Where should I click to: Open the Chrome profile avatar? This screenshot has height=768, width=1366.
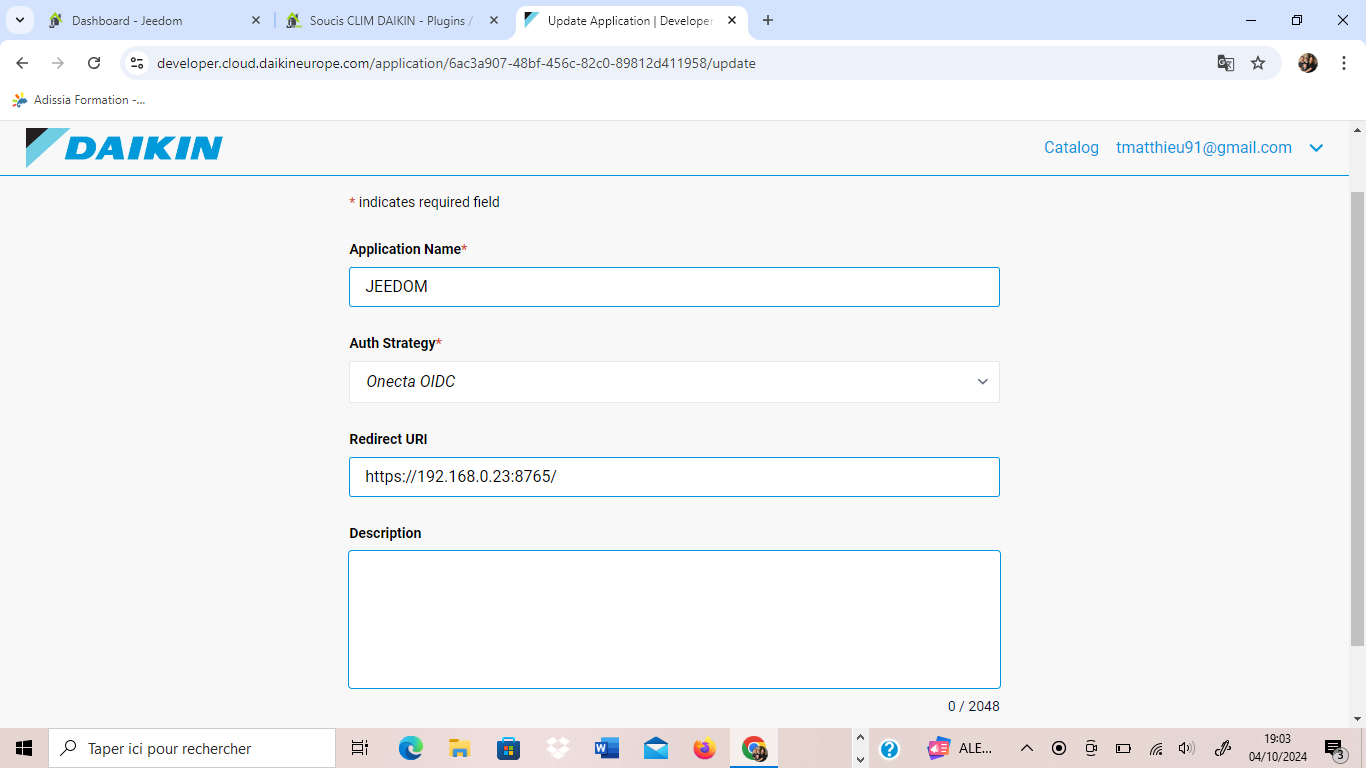coord(1308,63)
